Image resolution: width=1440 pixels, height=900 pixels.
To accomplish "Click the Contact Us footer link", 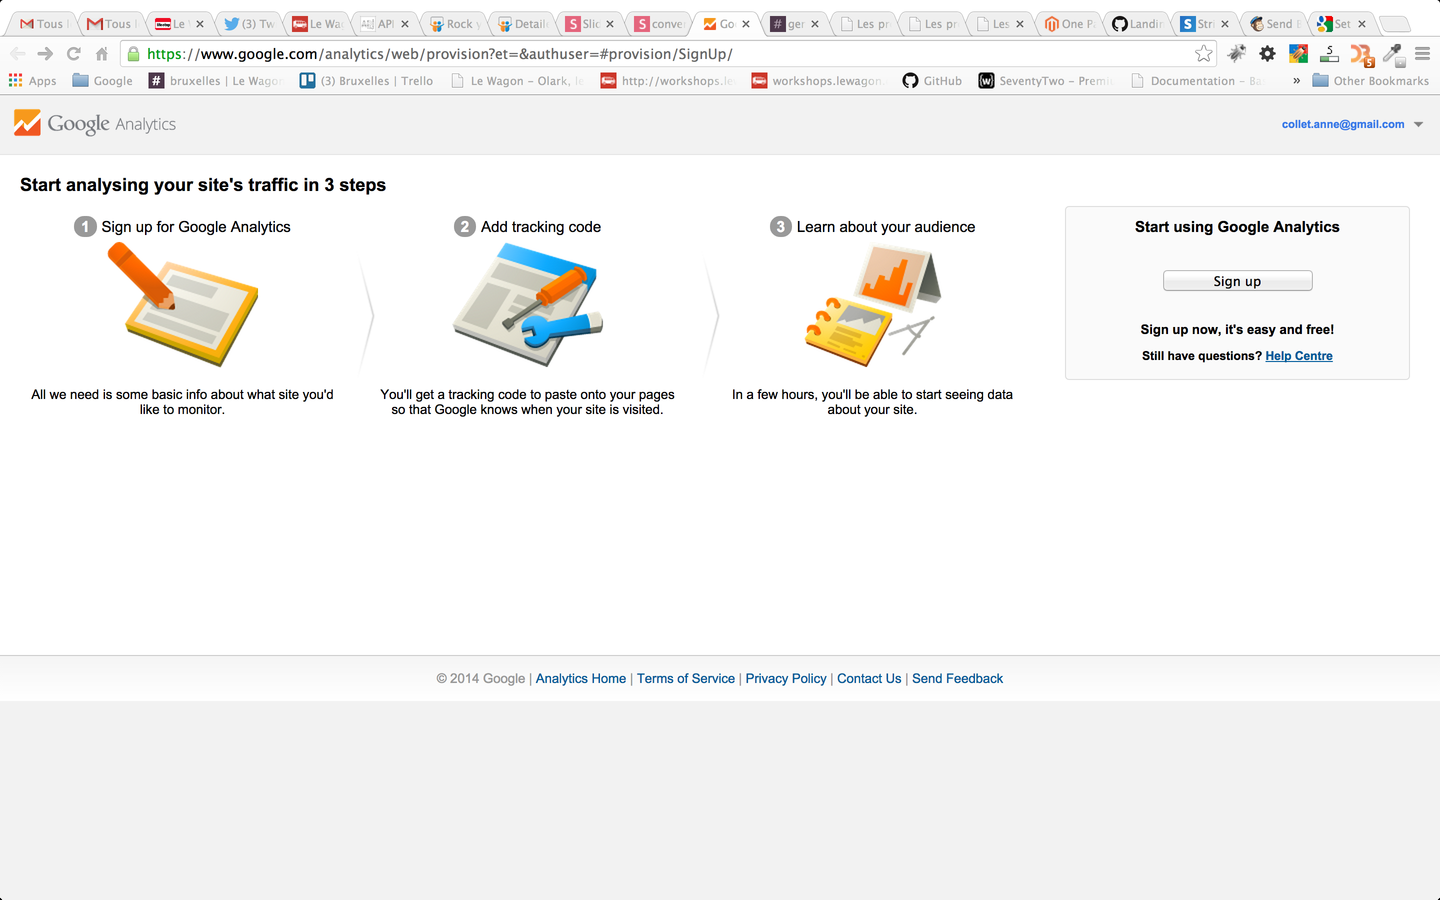I will [869, 679].
